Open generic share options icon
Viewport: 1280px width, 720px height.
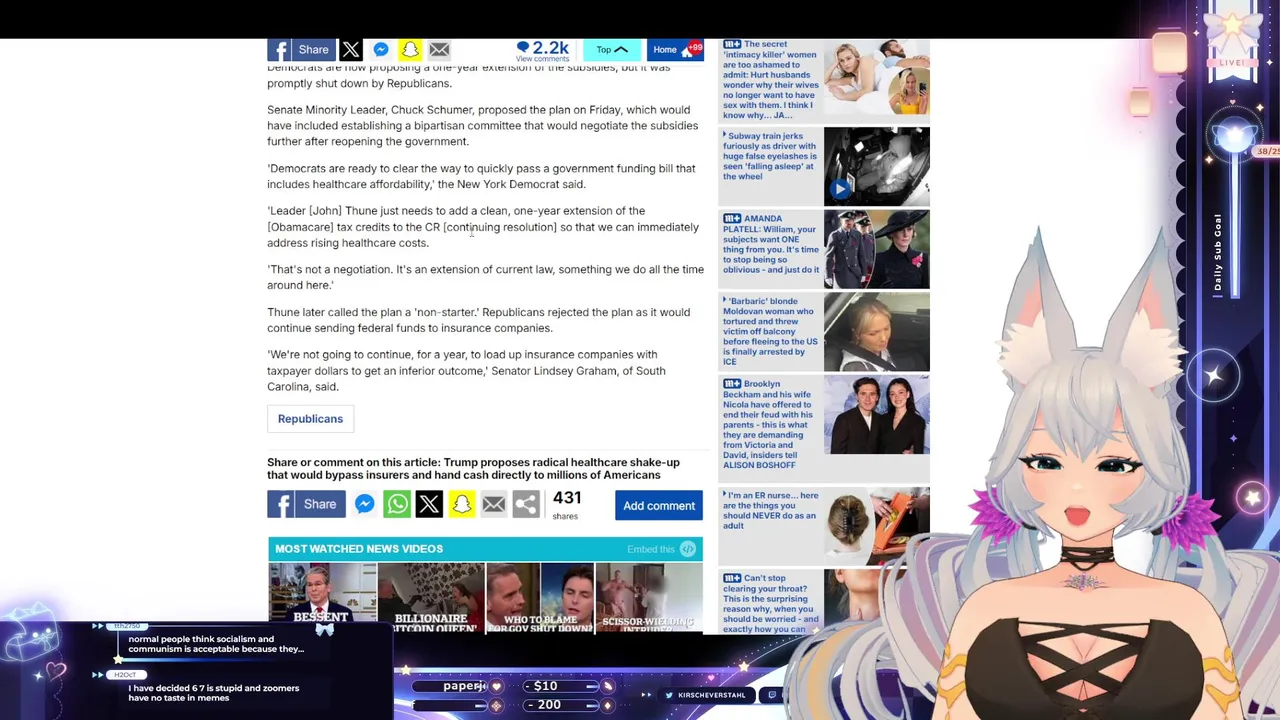526,505
